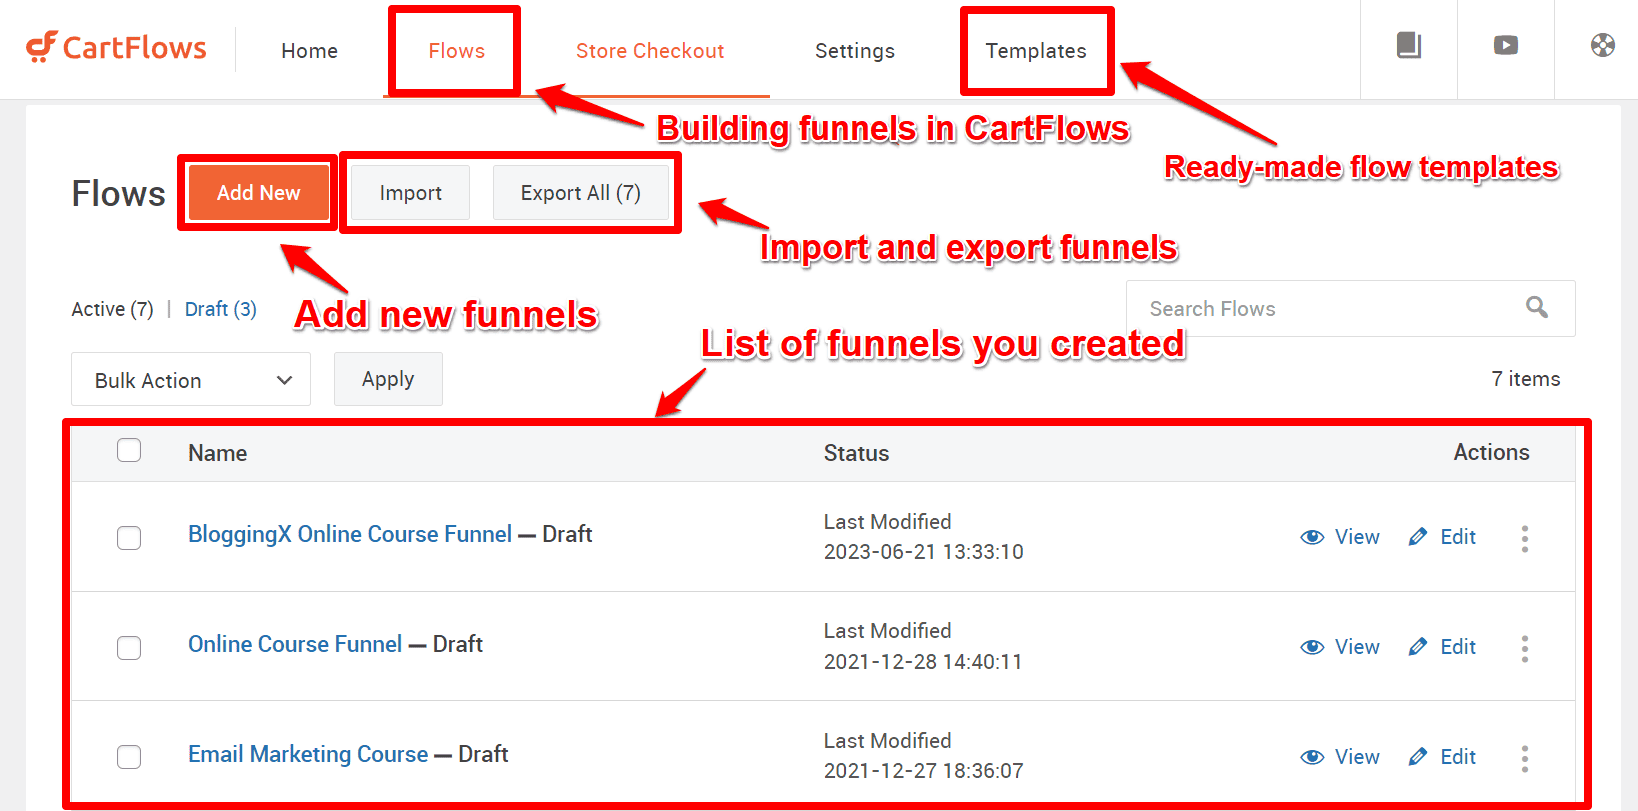Check the BloggingX Online Course Funnel checkbox

pos(129,538)
